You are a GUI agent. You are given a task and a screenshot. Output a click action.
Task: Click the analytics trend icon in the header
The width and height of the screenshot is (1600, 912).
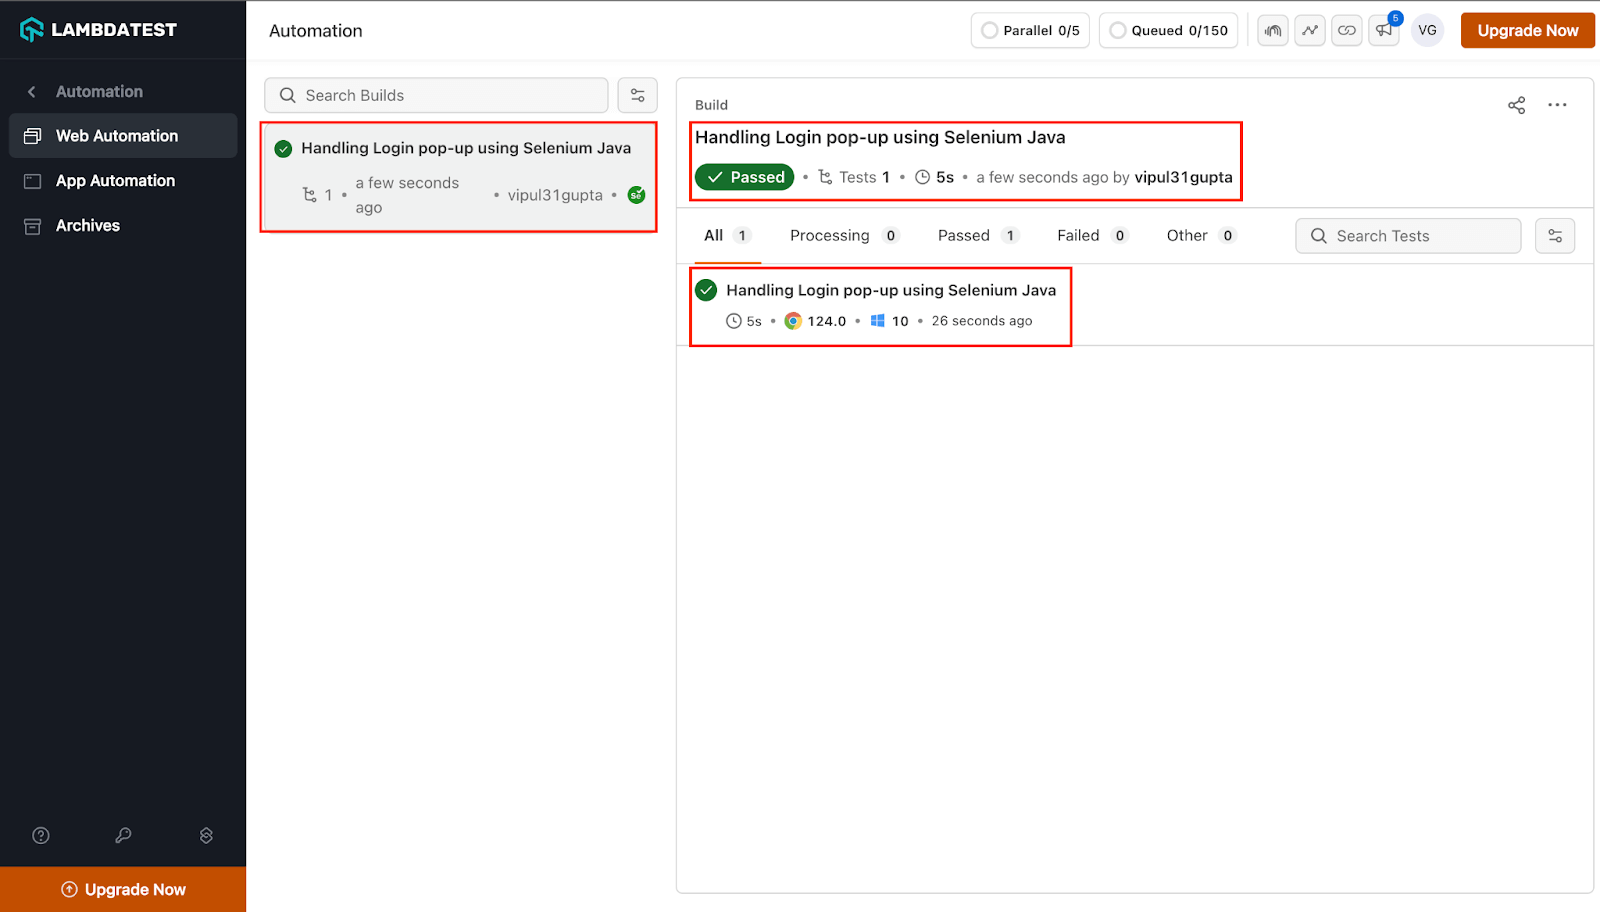tap(1309, 30)
